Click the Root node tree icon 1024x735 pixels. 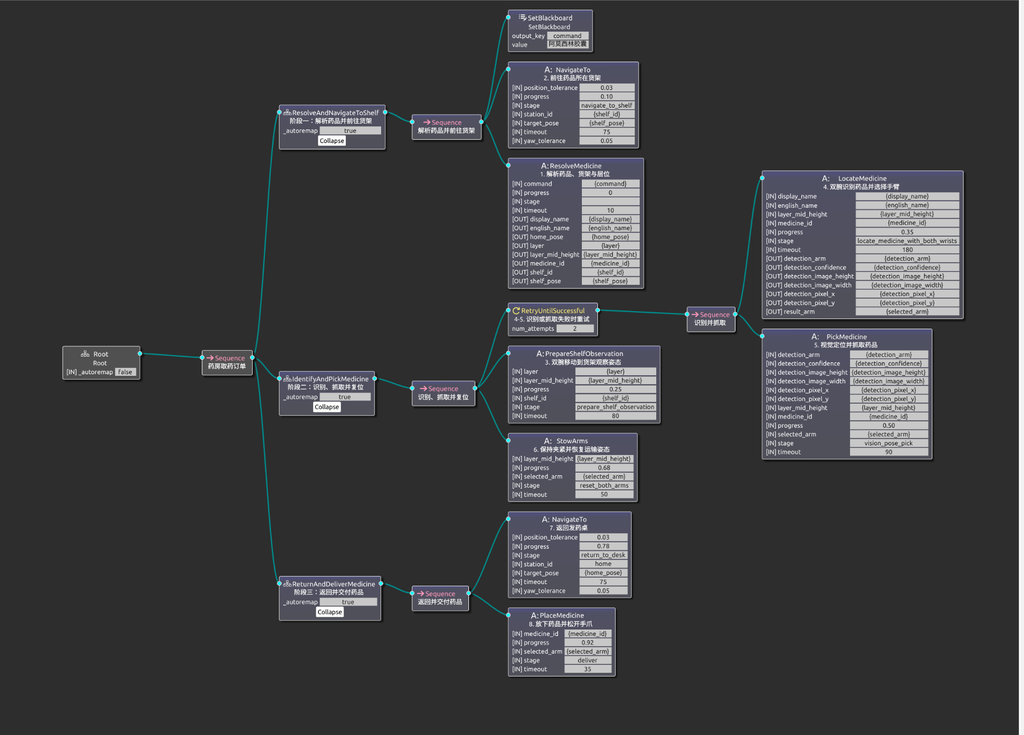(x=85, y=354)
